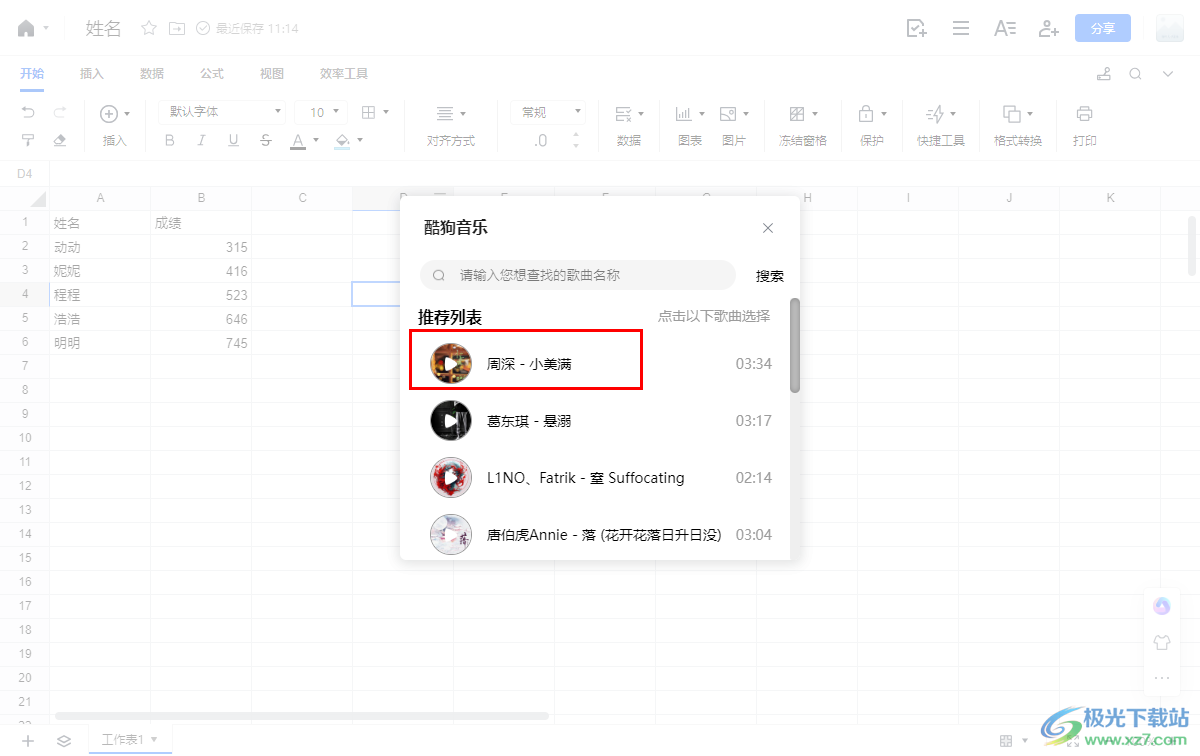Open the skin theme shirt icon
This screenshot has height=756, width=1200.
(x=1162, y=642)
